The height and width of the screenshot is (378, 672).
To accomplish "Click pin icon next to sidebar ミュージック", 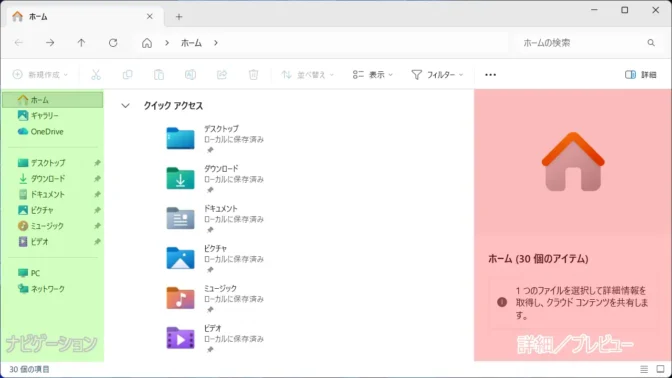I will click(97, 226).
